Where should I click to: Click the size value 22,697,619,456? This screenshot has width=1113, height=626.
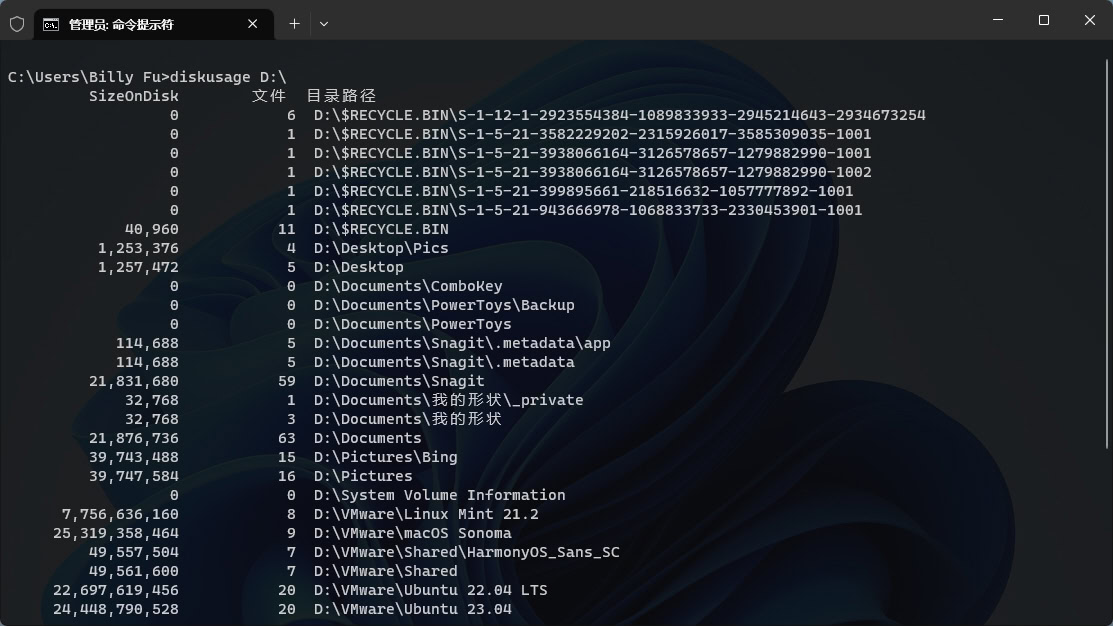pyautogui.click(x=116, y=591)
